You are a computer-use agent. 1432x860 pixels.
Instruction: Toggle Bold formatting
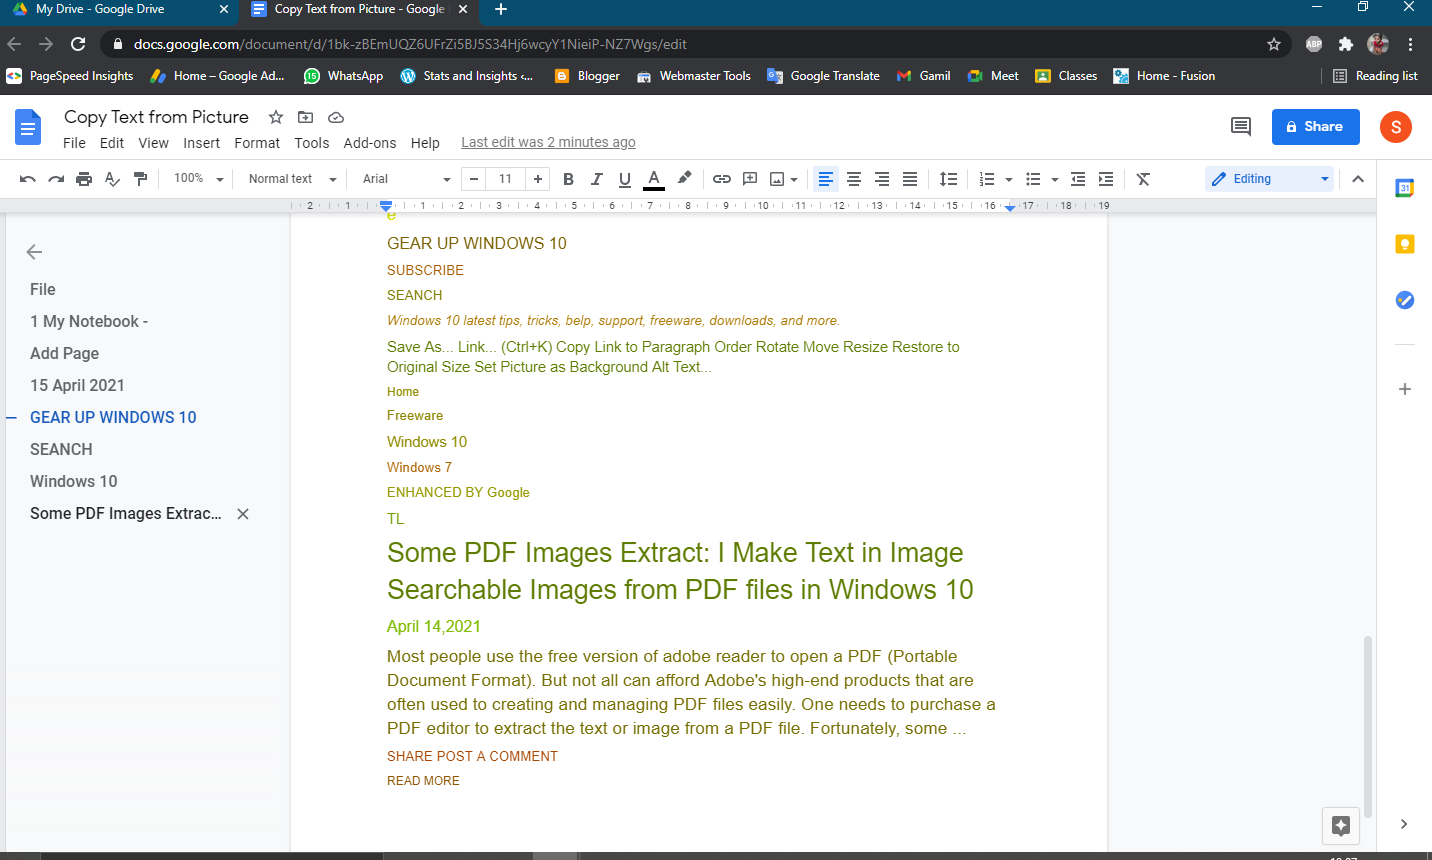568,179
